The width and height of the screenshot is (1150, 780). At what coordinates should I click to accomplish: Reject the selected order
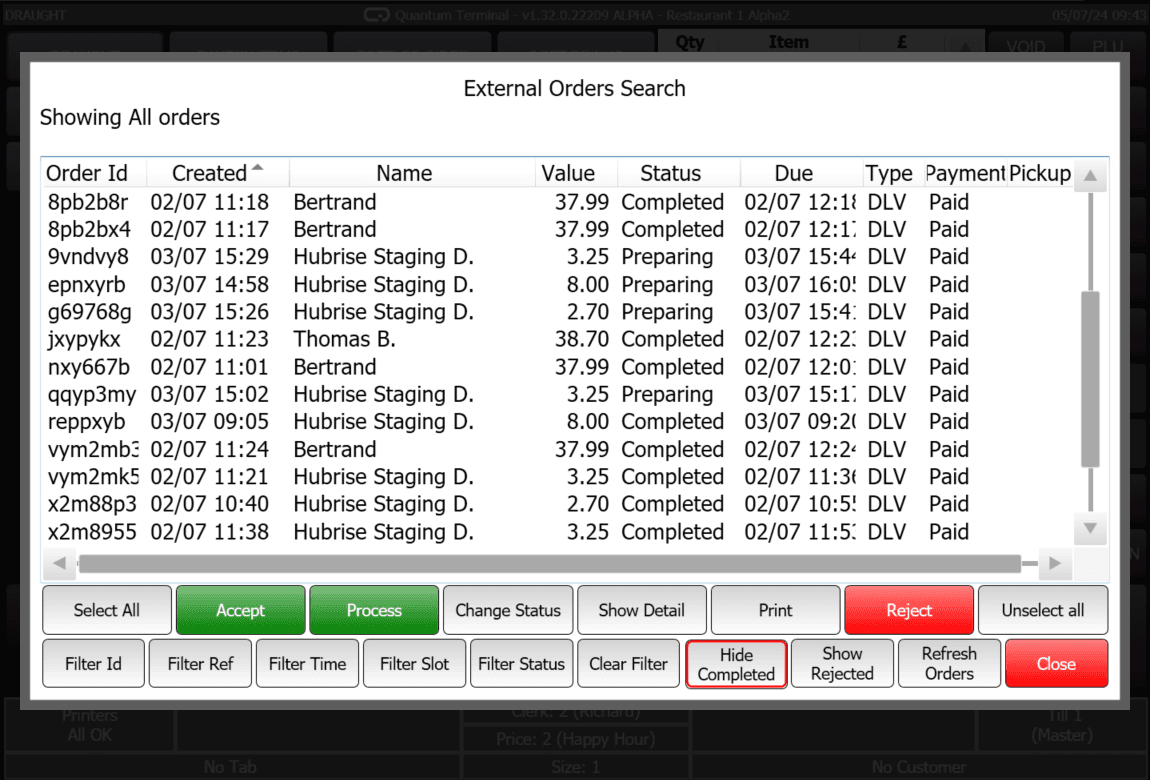[x=908, y=609]
